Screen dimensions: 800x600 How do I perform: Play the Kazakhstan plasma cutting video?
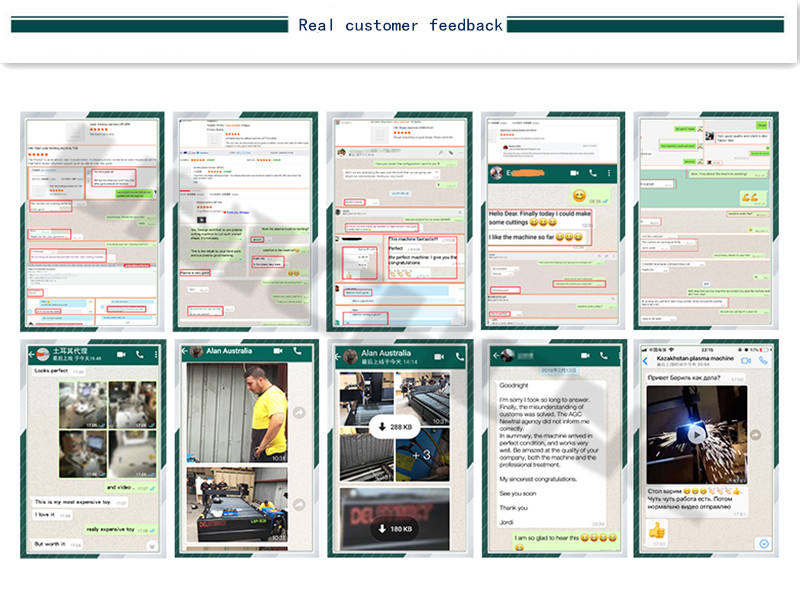coord(696,435)
